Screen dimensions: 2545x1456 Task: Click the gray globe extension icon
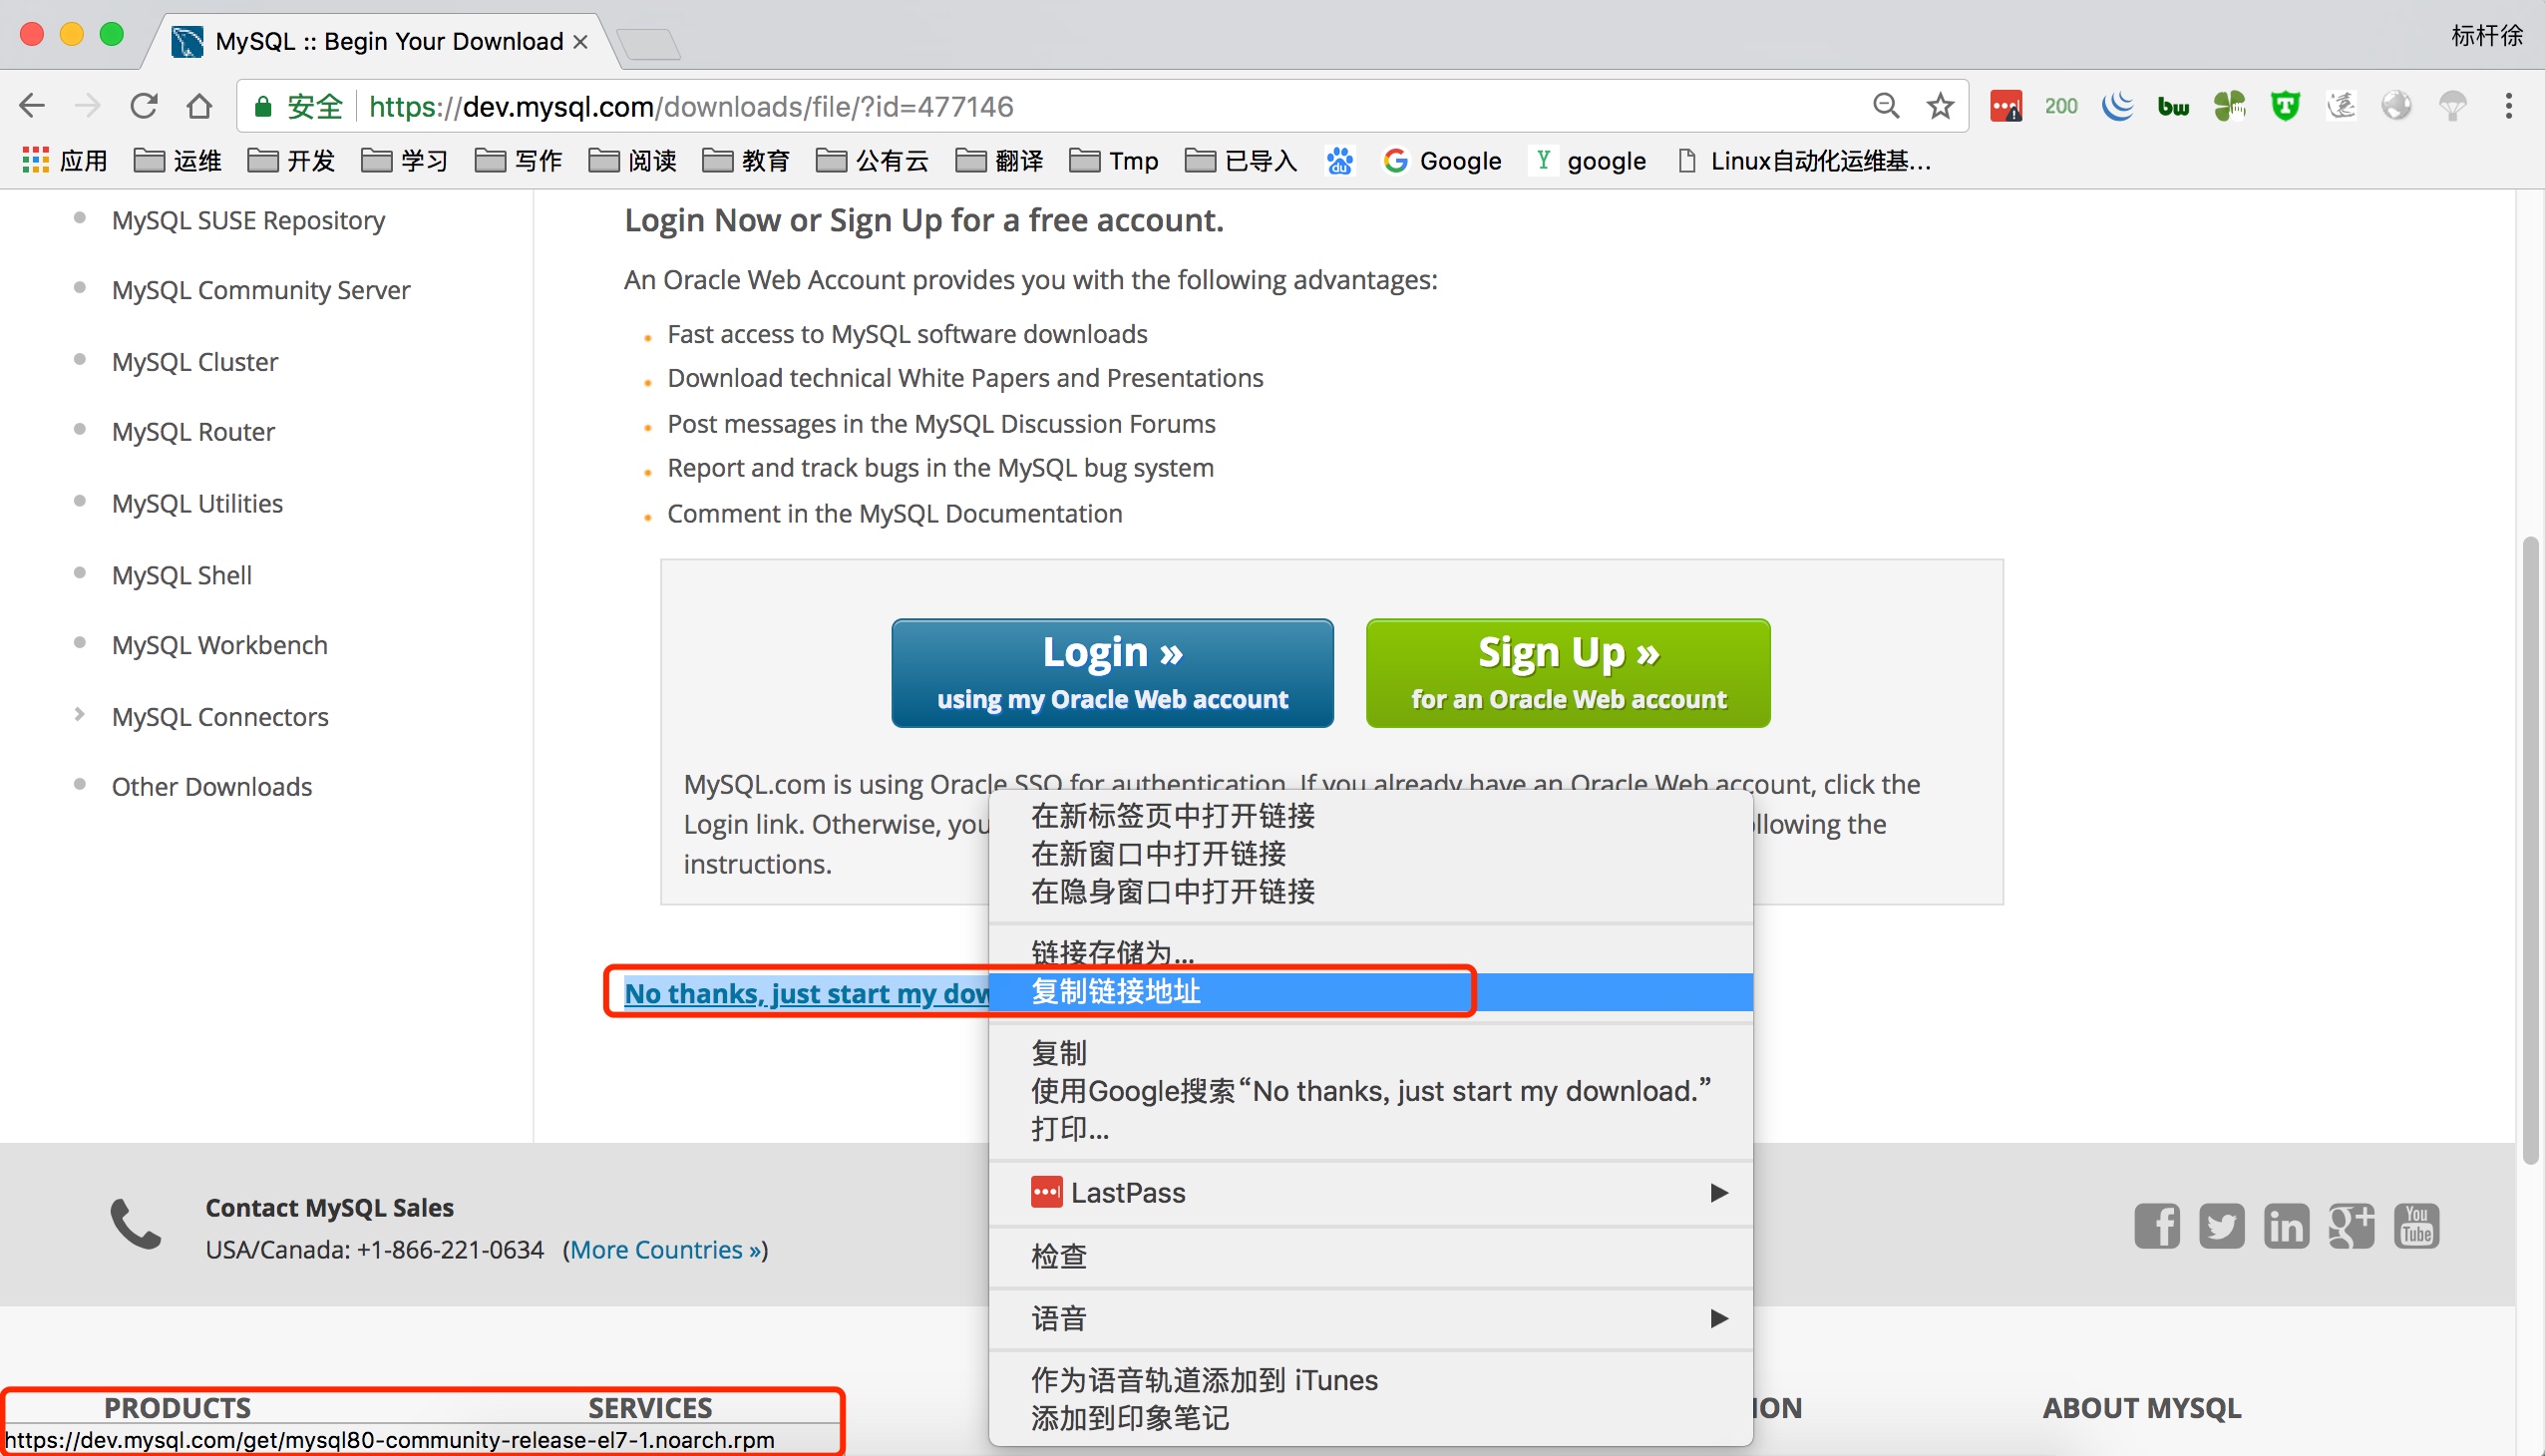(2396, 106)
